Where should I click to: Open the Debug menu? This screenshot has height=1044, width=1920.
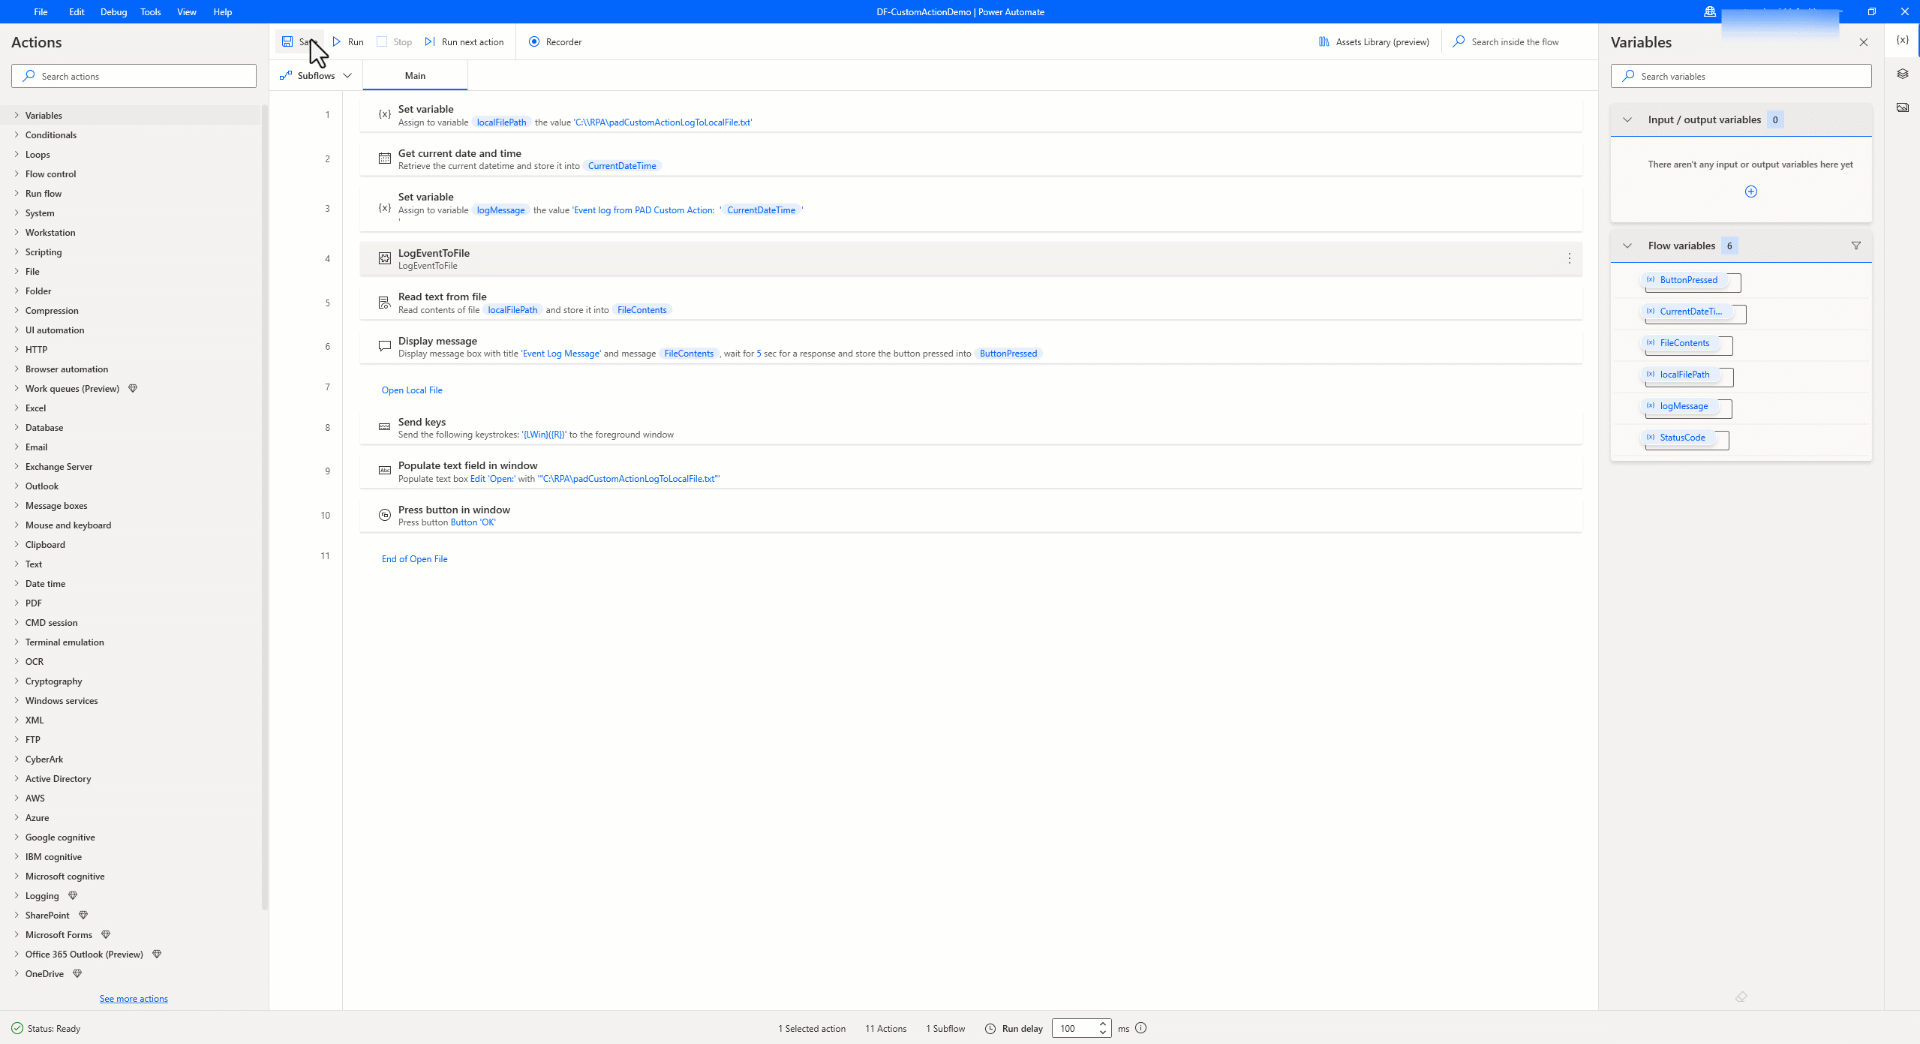click(x=113, y=11)
